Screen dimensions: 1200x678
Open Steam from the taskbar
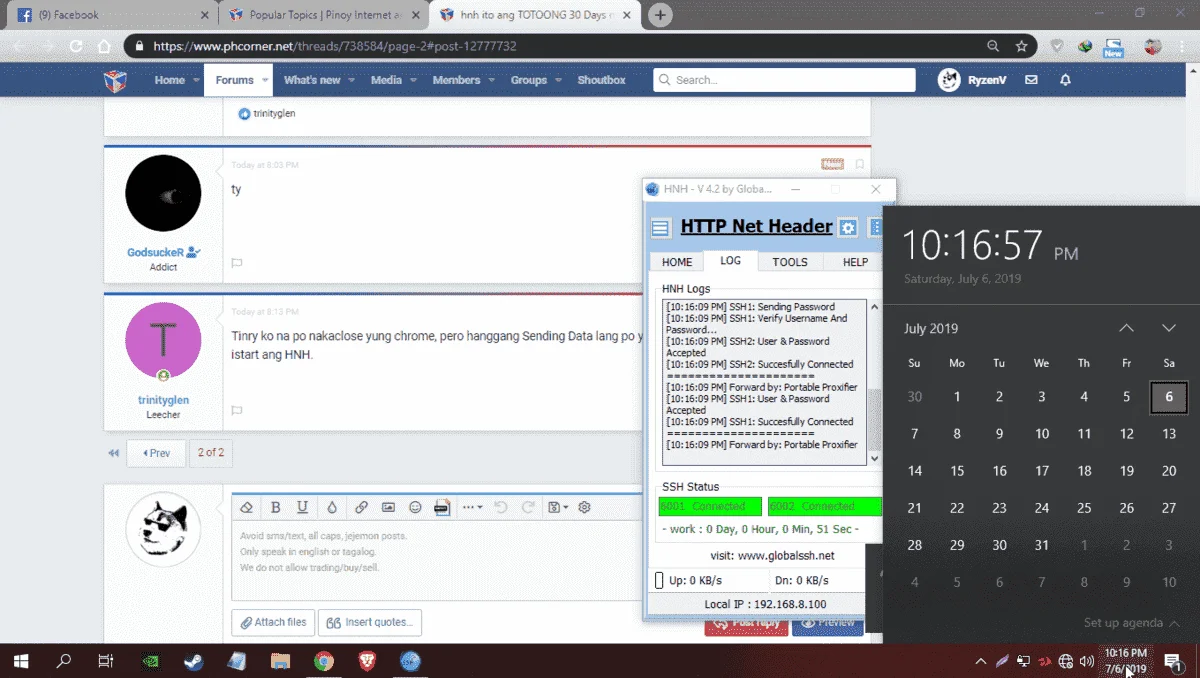tap(192, 661)
